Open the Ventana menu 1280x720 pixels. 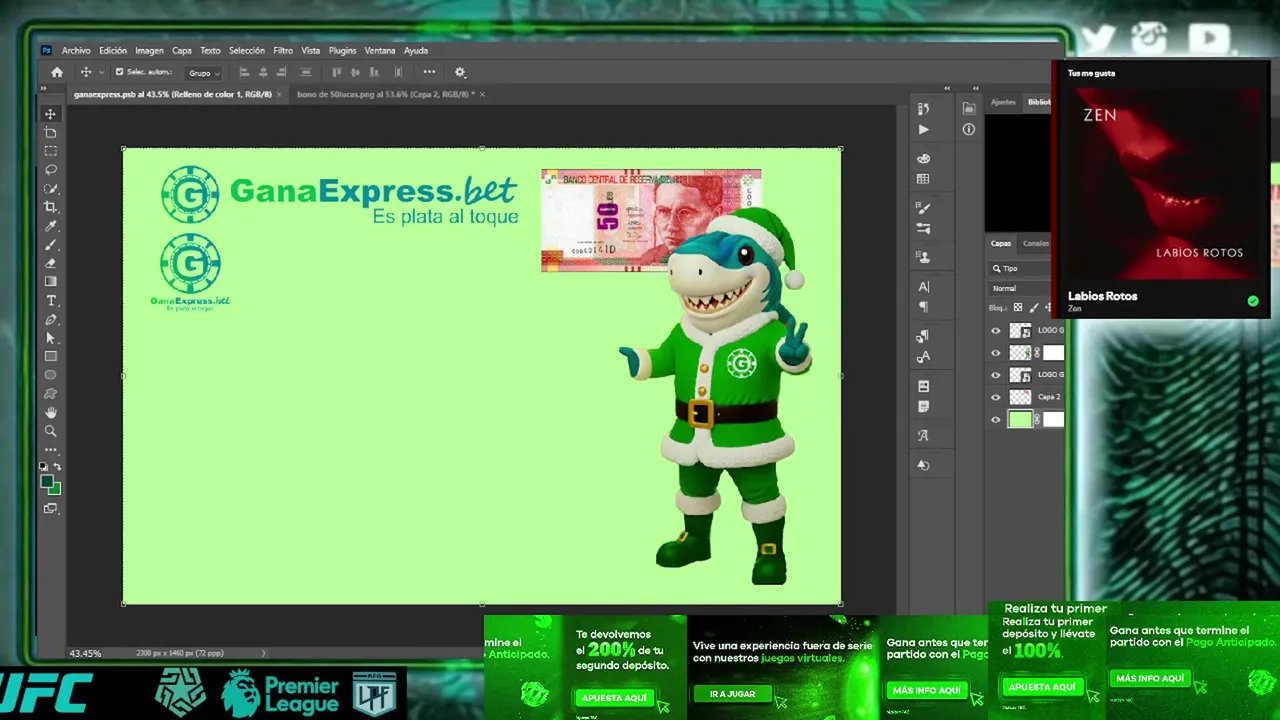pos(380,51)
